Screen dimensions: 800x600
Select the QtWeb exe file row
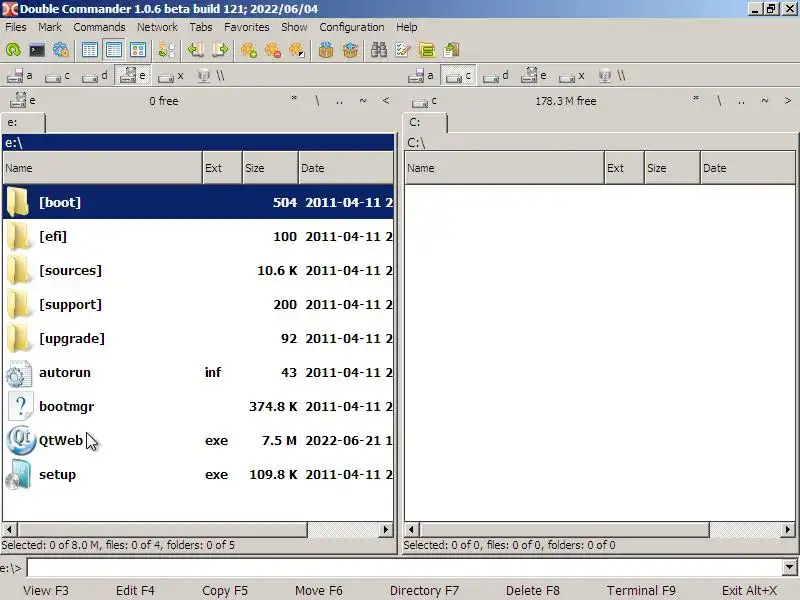[198, 440]
